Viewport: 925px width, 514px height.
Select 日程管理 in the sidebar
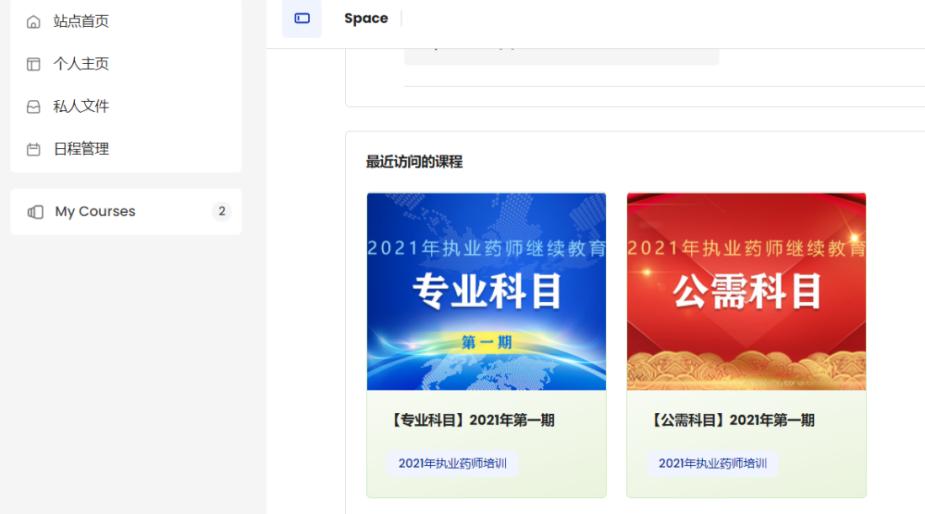[81, 149]
